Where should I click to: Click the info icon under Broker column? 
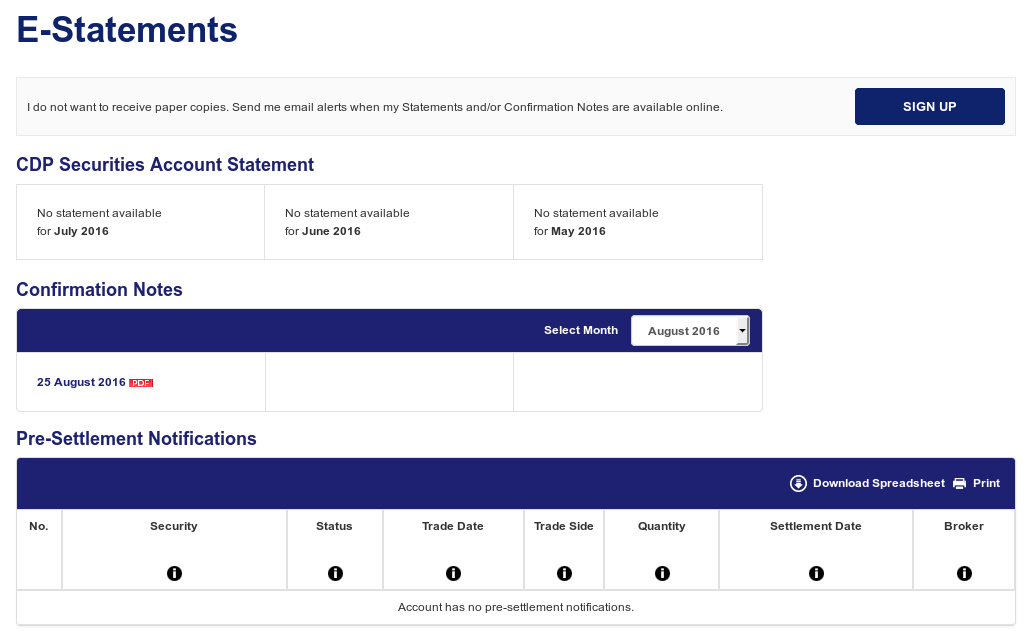pos(964,573)
